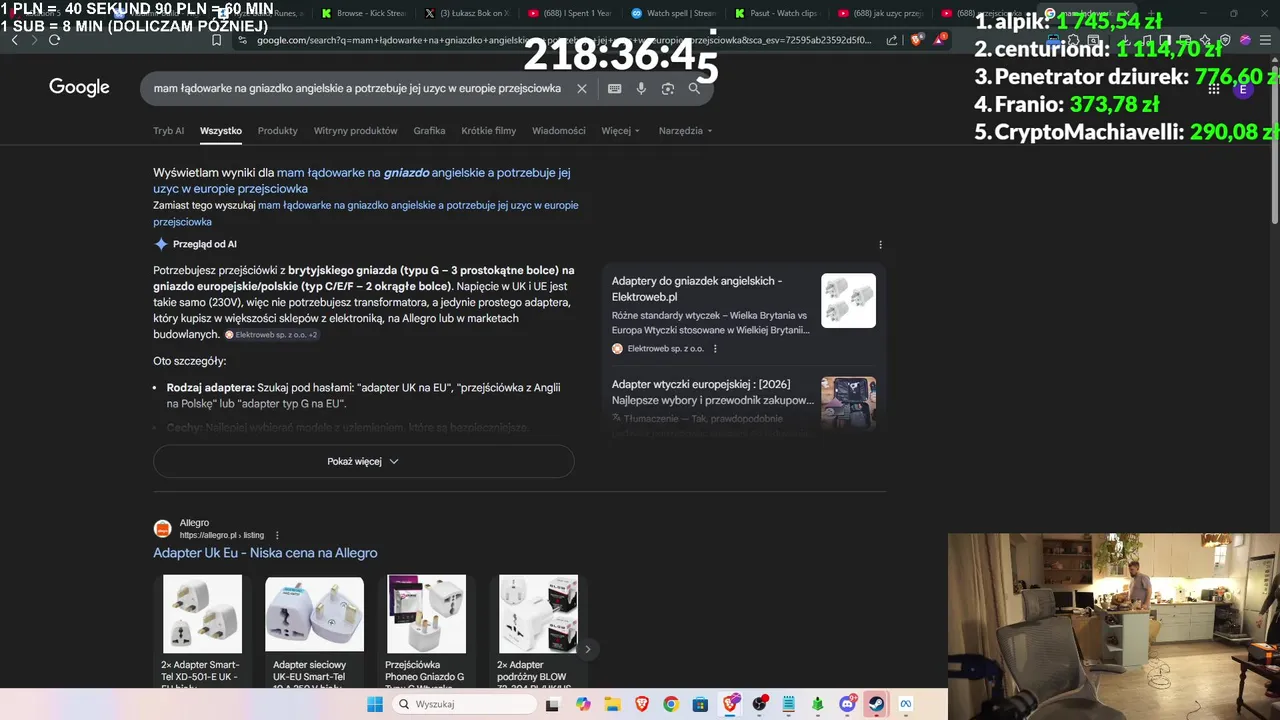Open Microsoft Store from the taskbar
Viewport: 1280px width, 720px height.
click(x=700, y=704)
